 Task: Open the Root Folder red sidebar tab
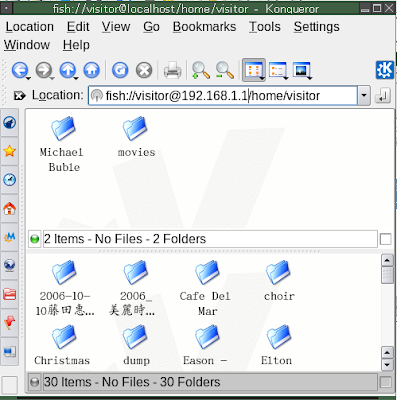(9, 294)
